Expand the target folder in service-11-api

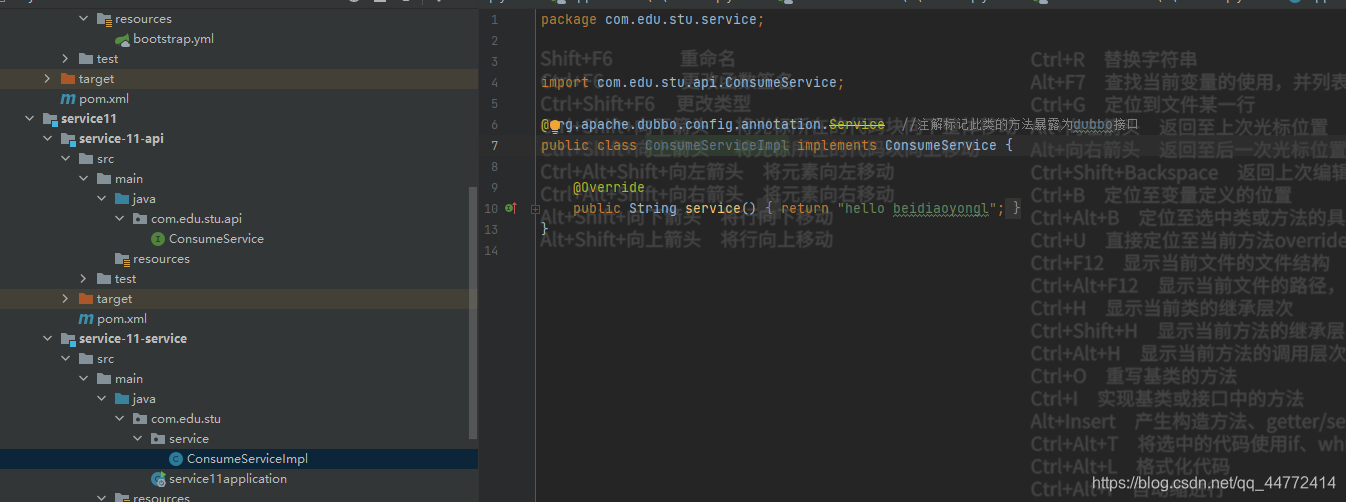point(66,299)
